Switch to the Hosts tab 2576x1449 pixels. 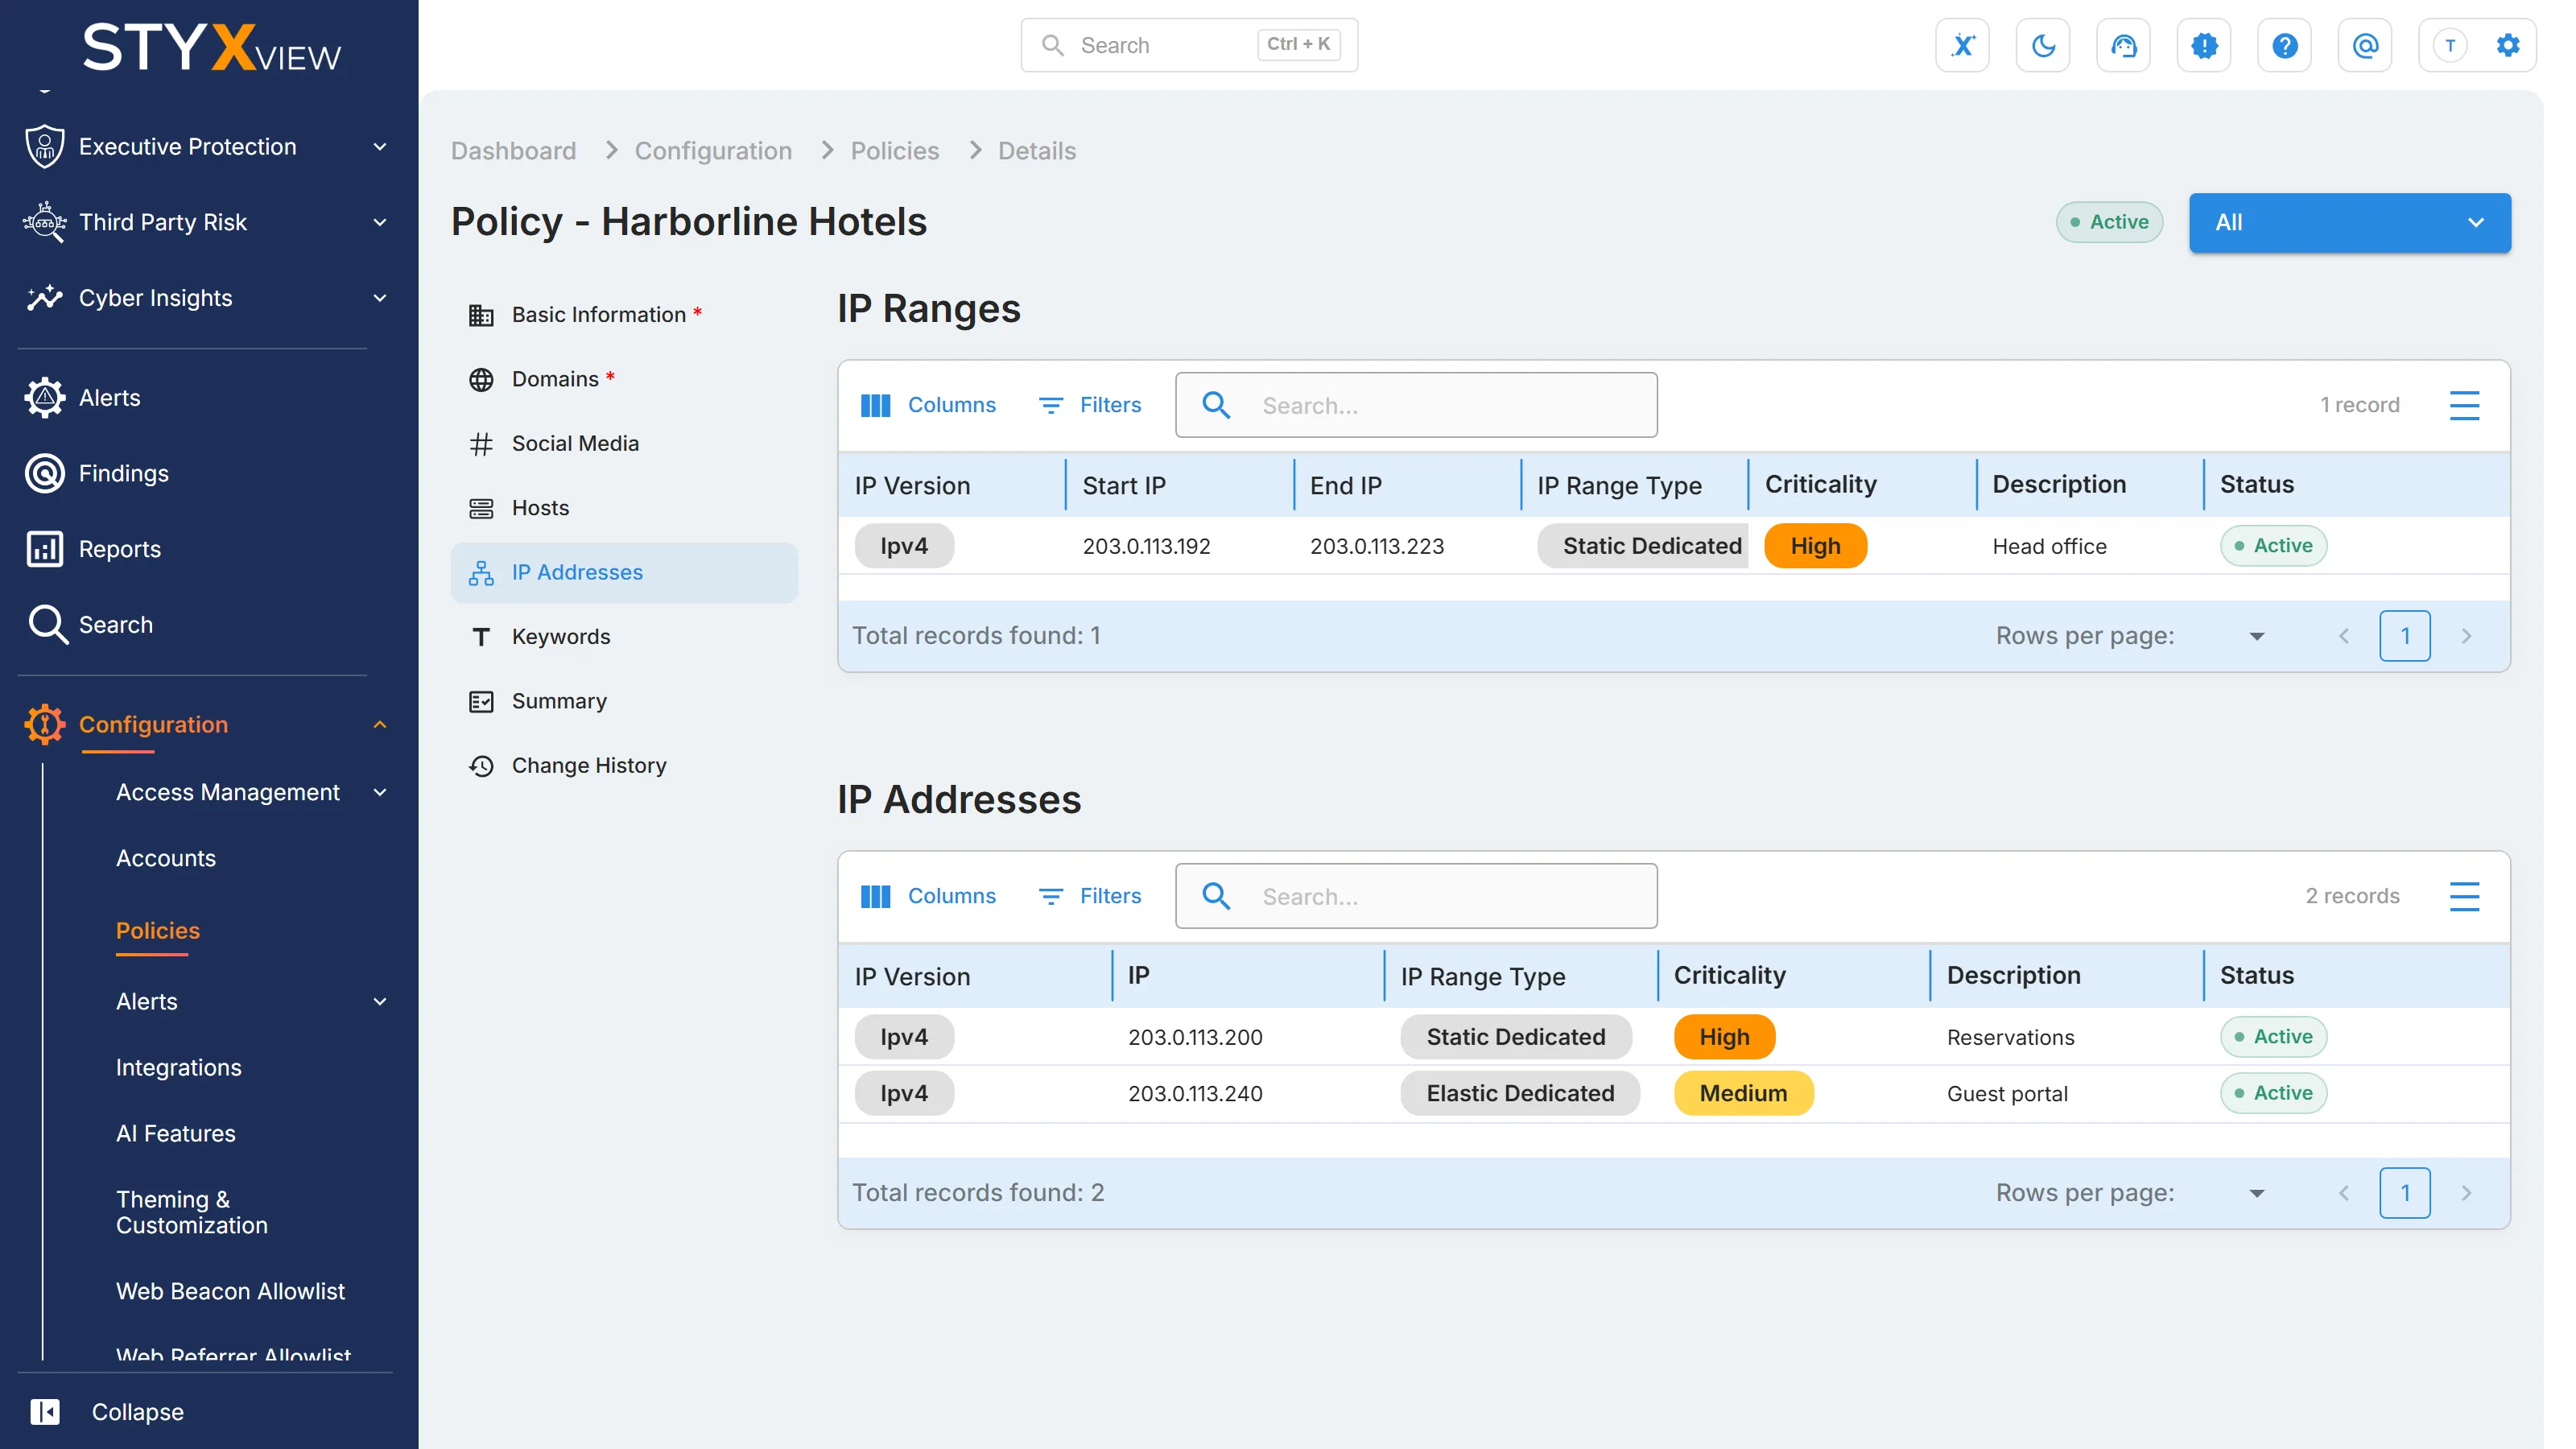624,508
